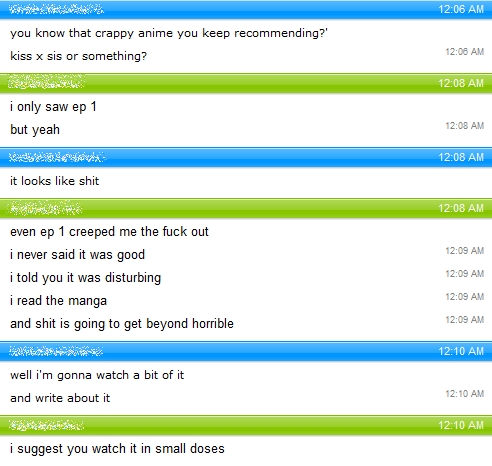The height and width of the screenshot is (466, 492).
Task: Select the 'i told you it was disturbing' line
Action: tap(86, 278)
